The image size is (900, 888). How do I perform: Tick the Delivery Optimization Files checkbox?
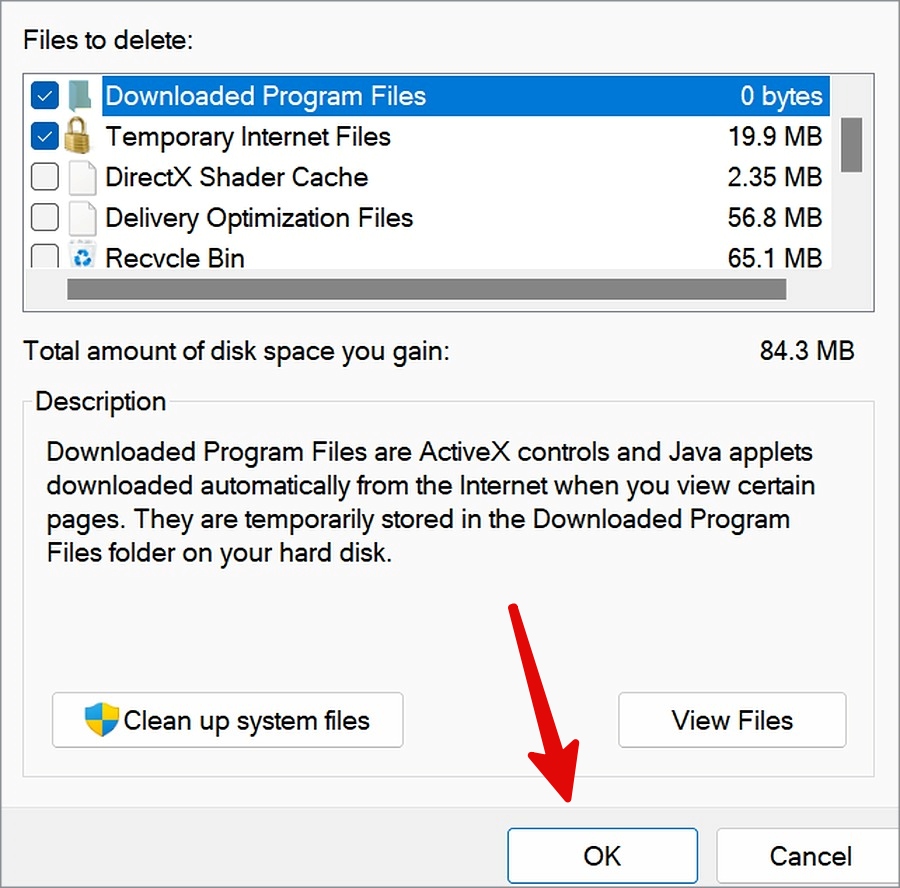[45, 218]
